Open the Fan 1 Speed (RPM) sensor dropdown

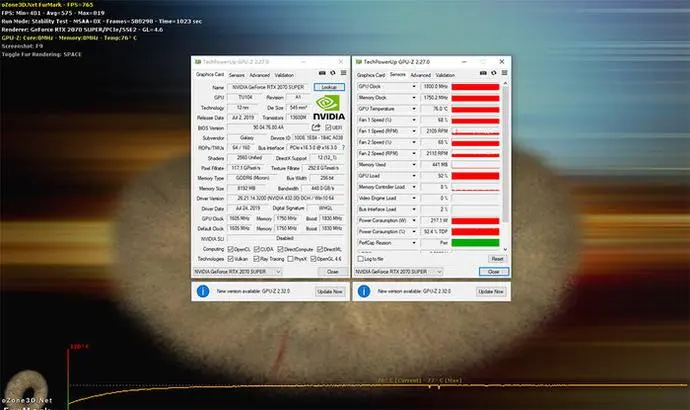click(414, 131)
